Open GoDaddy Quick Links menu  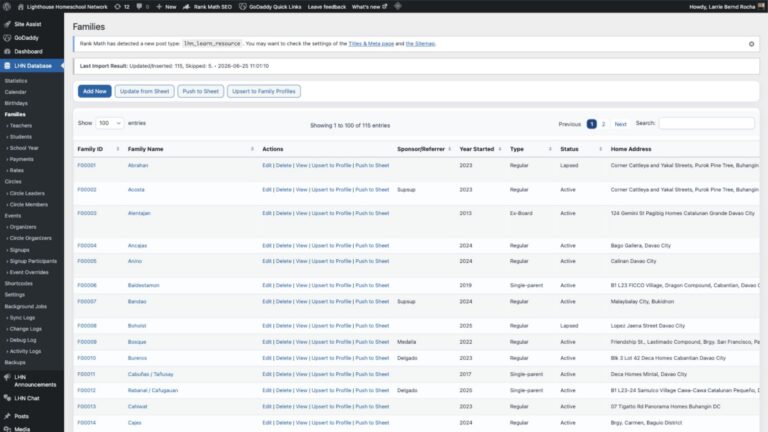pyautogui.click(x=270, y=7)
